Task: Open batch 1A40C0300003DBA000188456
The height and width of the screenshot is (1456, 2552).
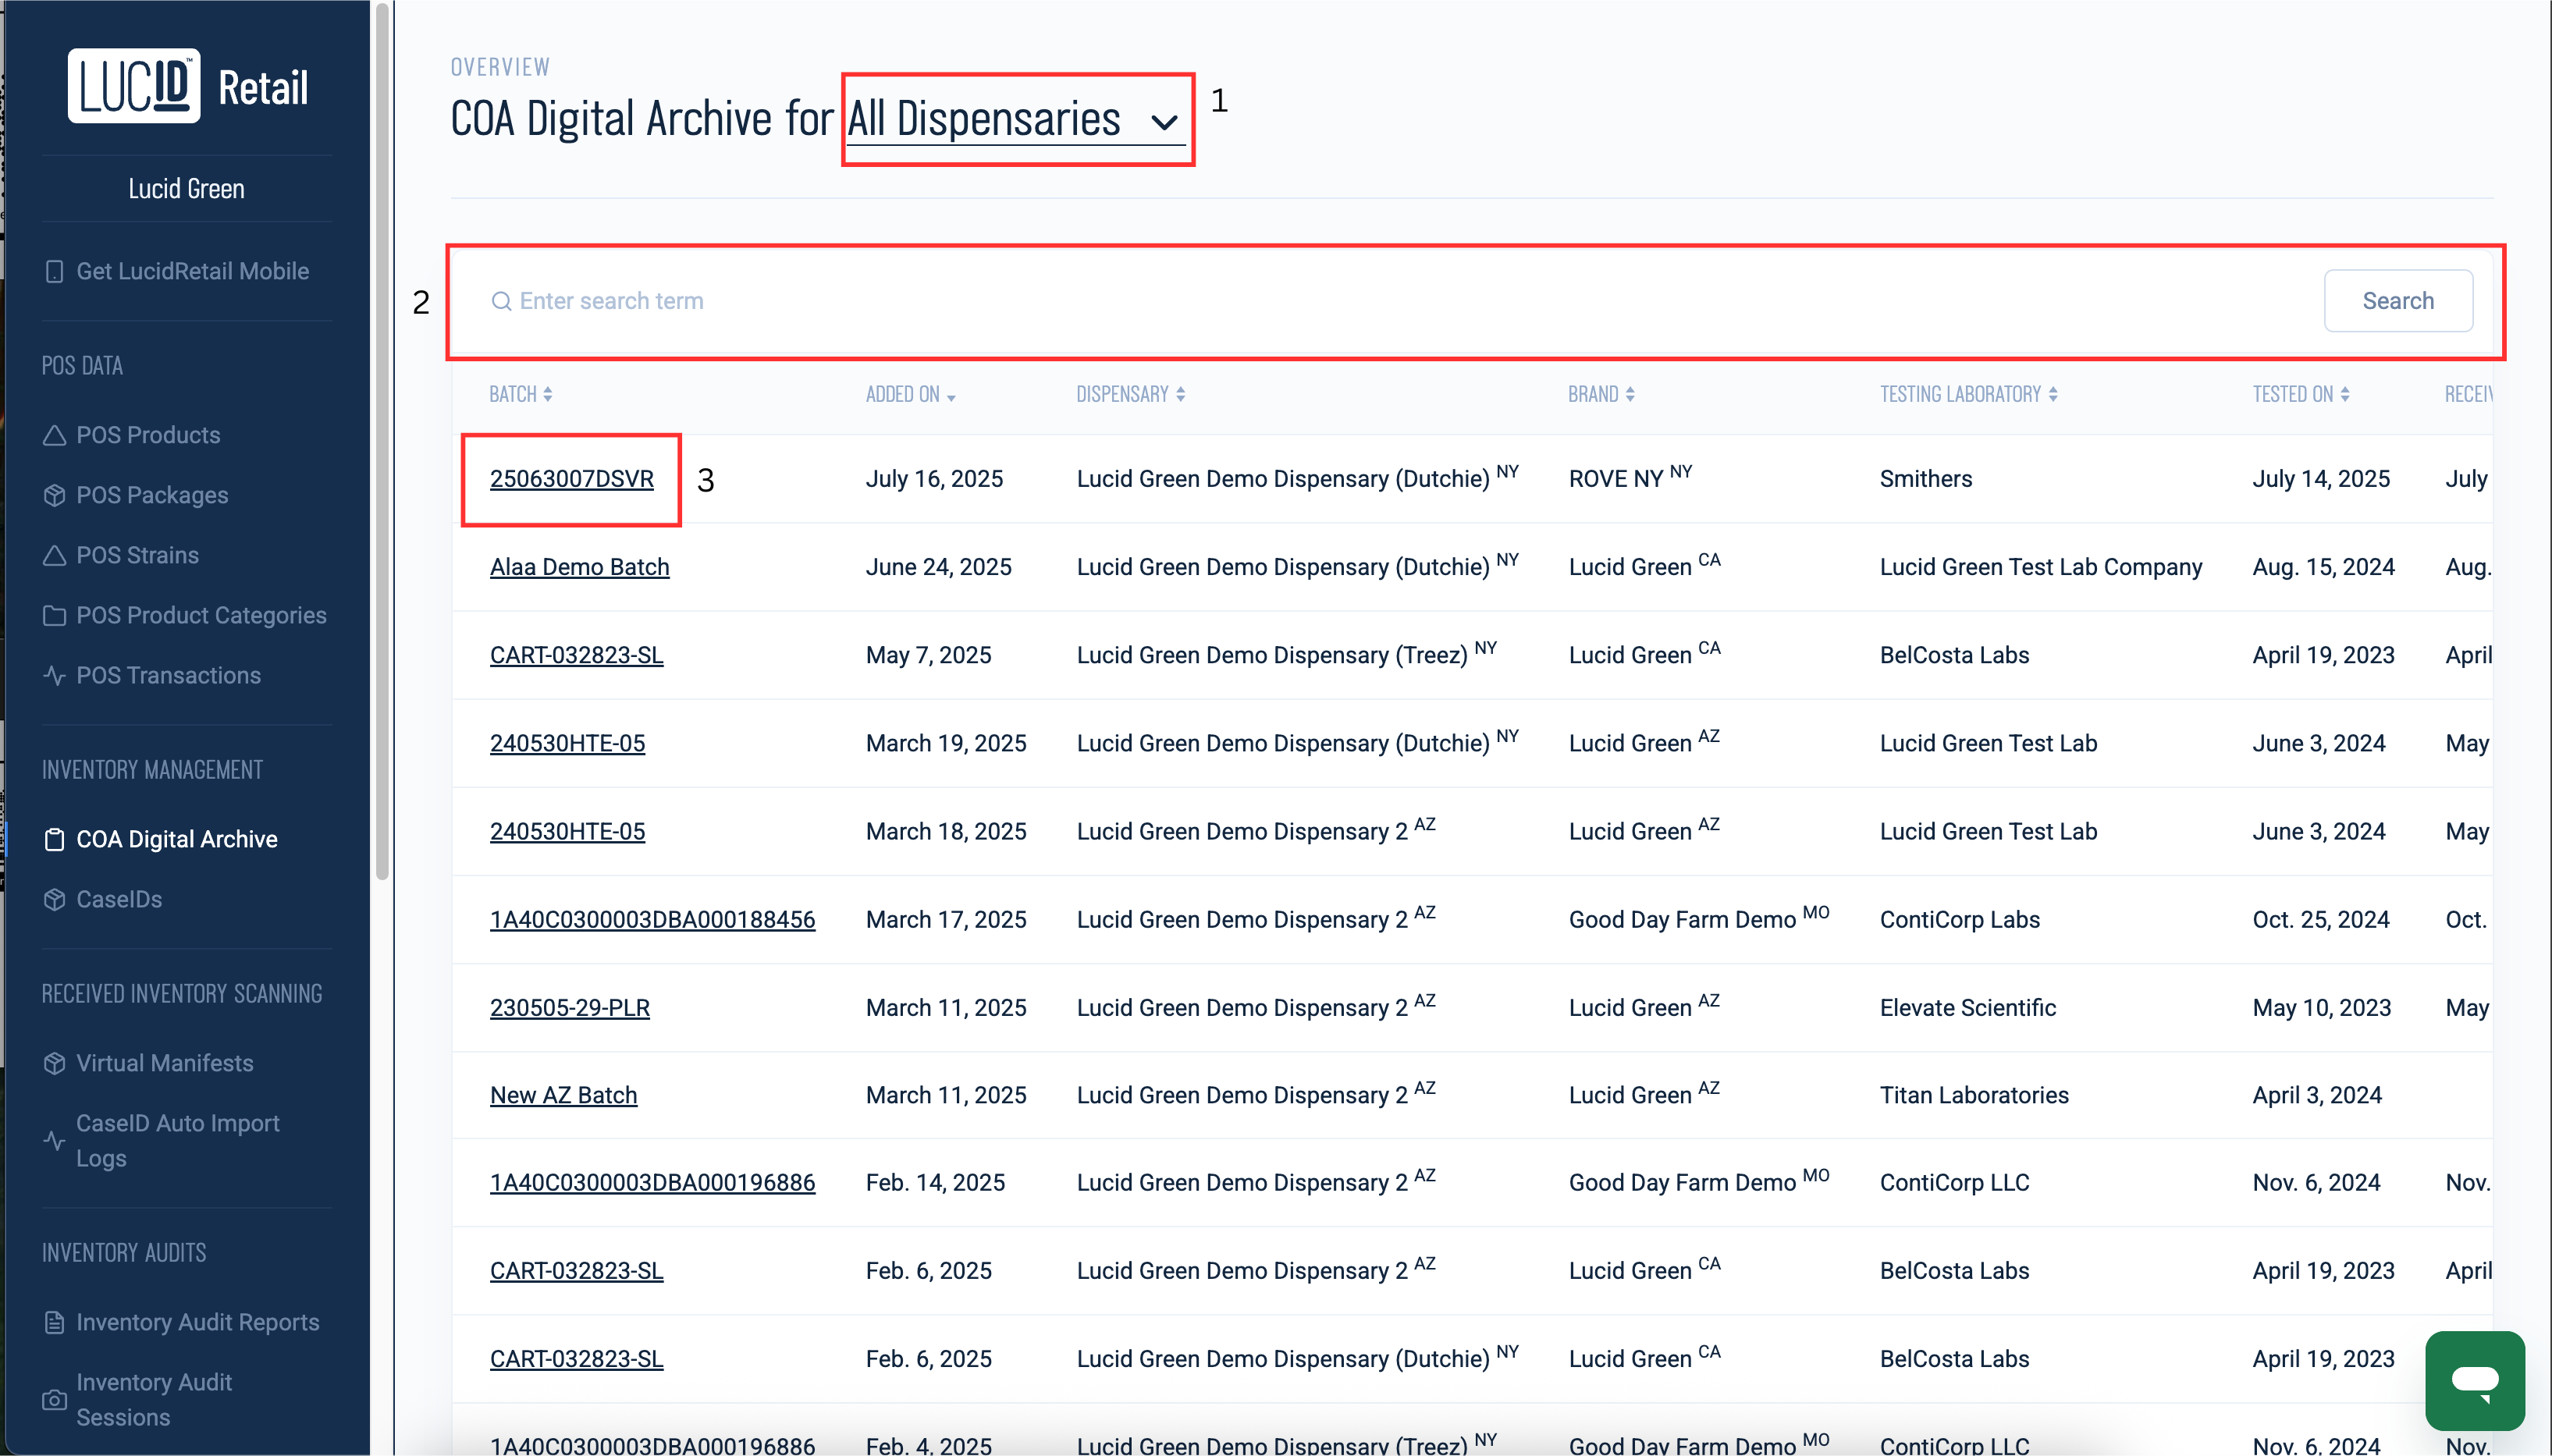Action: [x=652, y=919]
